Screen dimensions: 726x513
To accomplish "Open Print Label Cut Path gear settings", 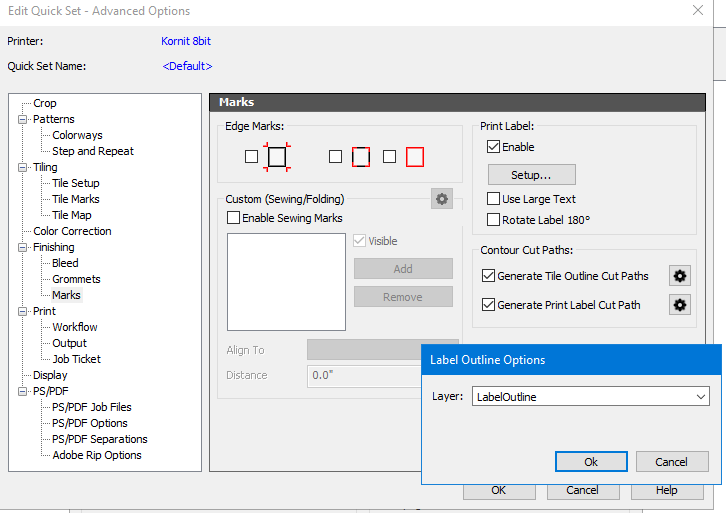I will (x=680, y=305).
